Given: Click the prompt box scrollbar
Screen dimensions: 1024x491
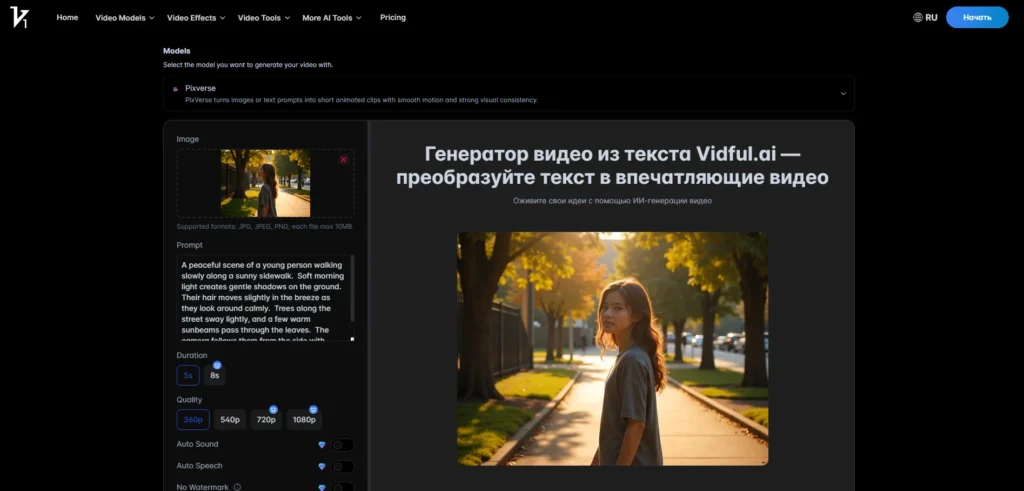Looking at the screenshot, I should pos(353,287).
